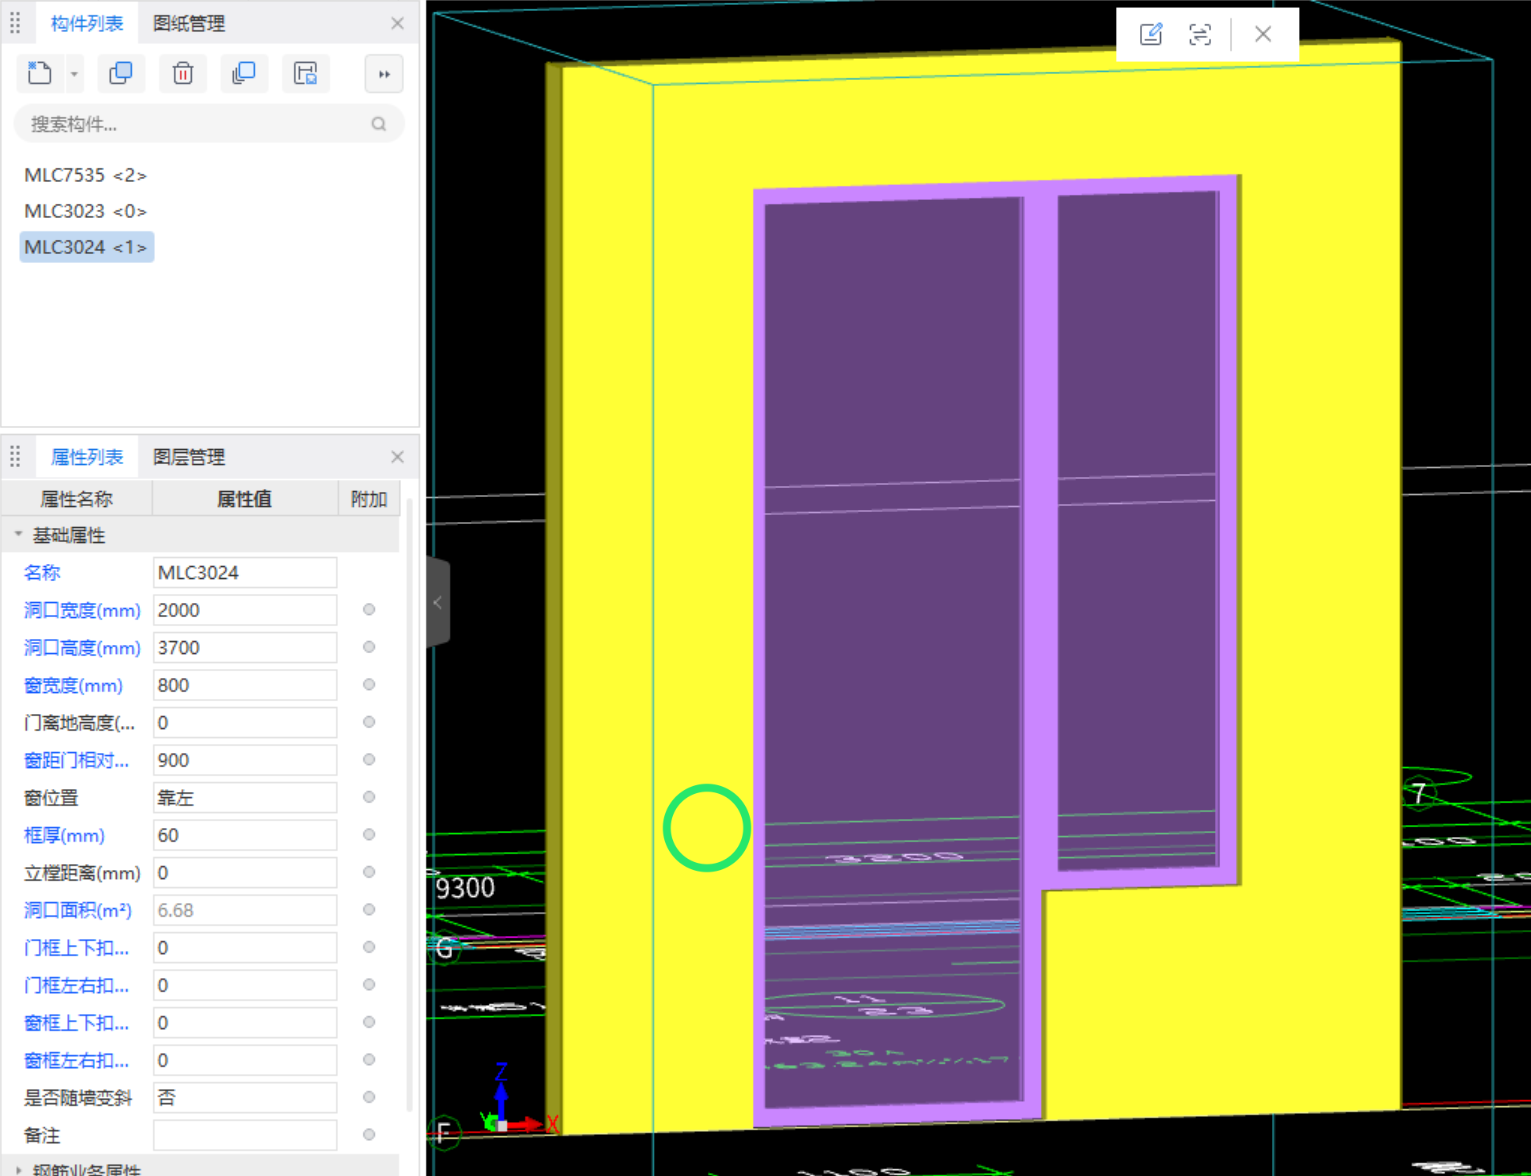This screenshot has height=1176, width=1531.
Task: Collapse the left side panel arrow
Action: [438, 602]
